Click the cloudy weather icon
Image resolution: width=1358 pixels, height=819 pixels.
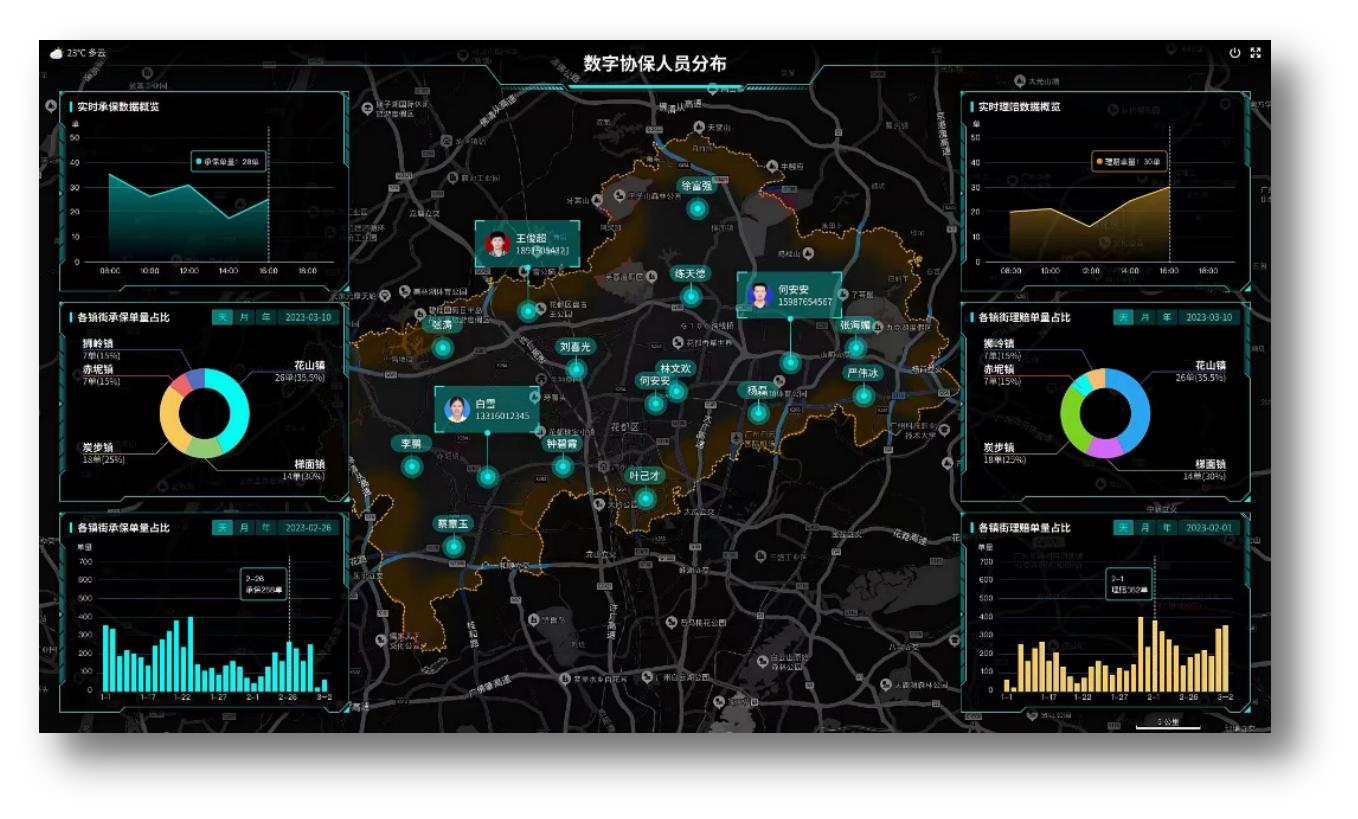tap(57, 53)
